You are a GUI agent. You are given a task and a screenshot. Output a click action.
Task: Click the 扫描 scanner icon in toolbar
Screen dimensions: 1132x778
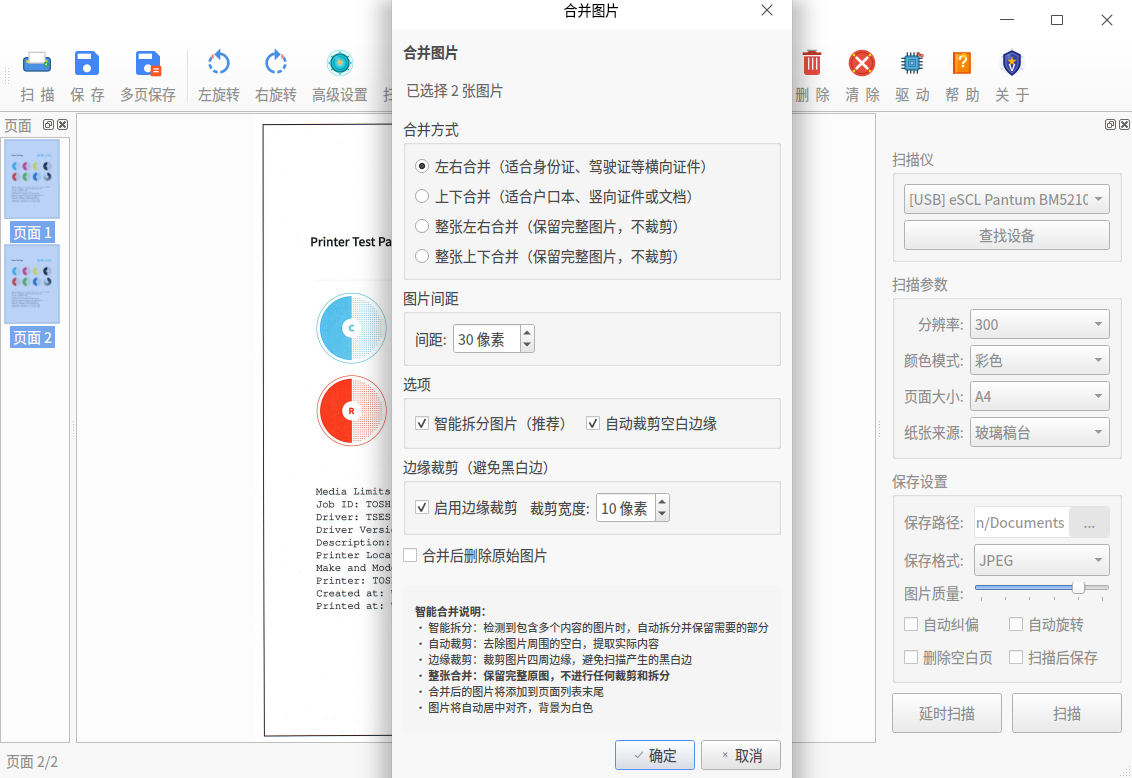[x=37, y=64]
